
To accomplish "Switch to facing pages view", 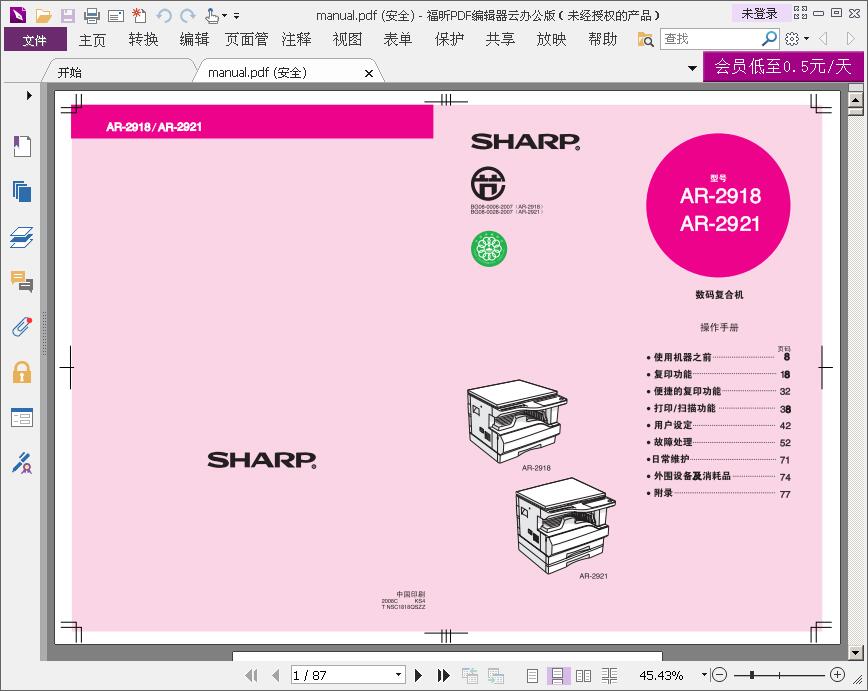I will [583, 675].
